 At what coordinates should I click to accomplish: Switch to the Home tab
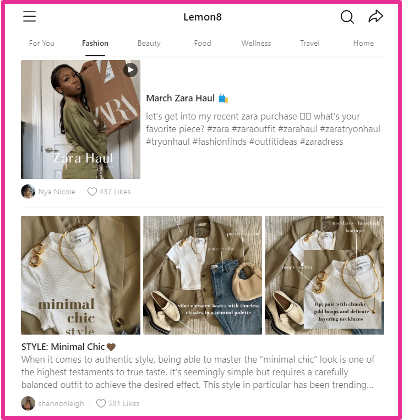(x=363, y=43)
